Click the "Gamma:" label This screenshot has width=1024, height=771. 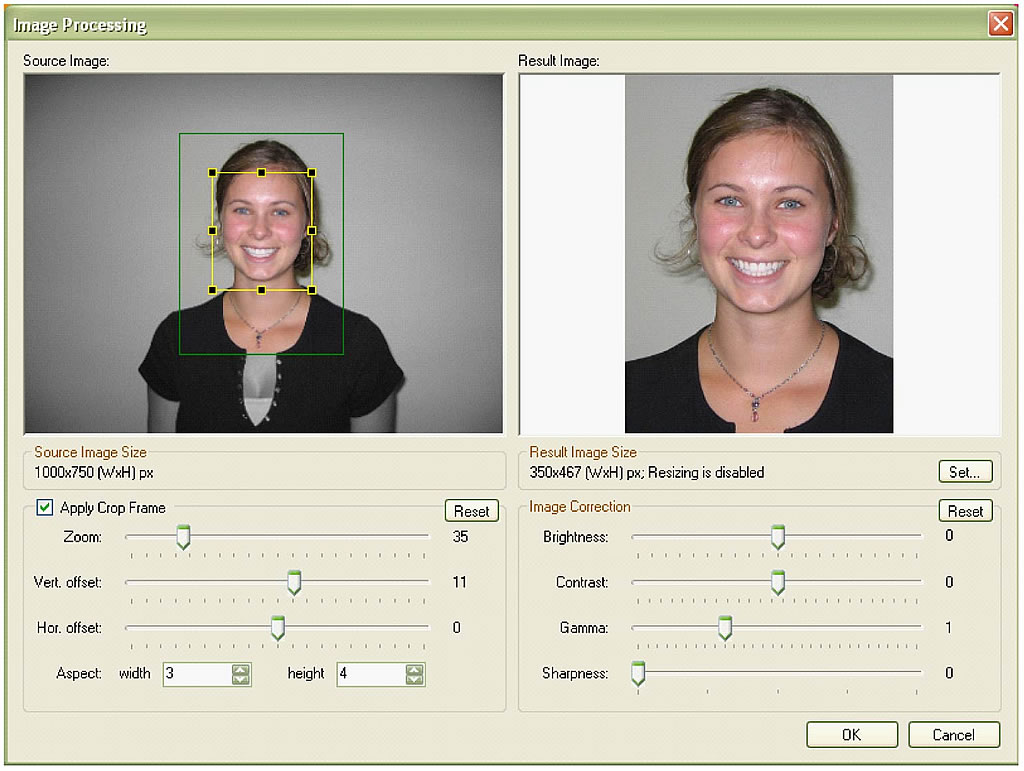tap(584, 627)
